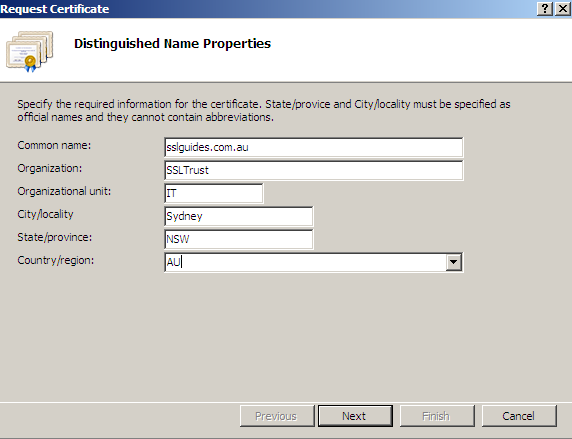Focus the City/locality field showing Sydney
This screenshot has width=572, height=439.
[239, 216]
